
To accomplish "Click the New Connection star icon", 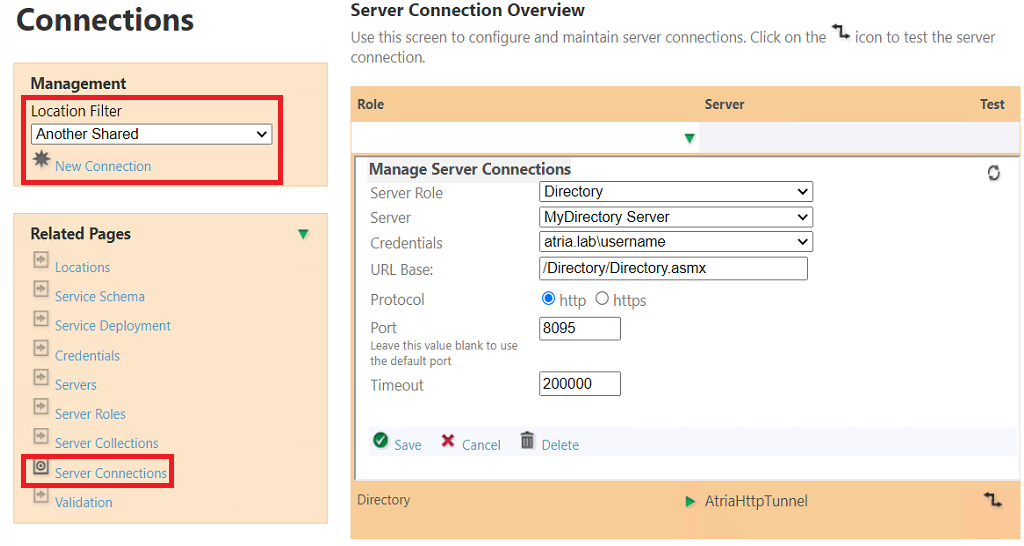I will click(41, 160).
